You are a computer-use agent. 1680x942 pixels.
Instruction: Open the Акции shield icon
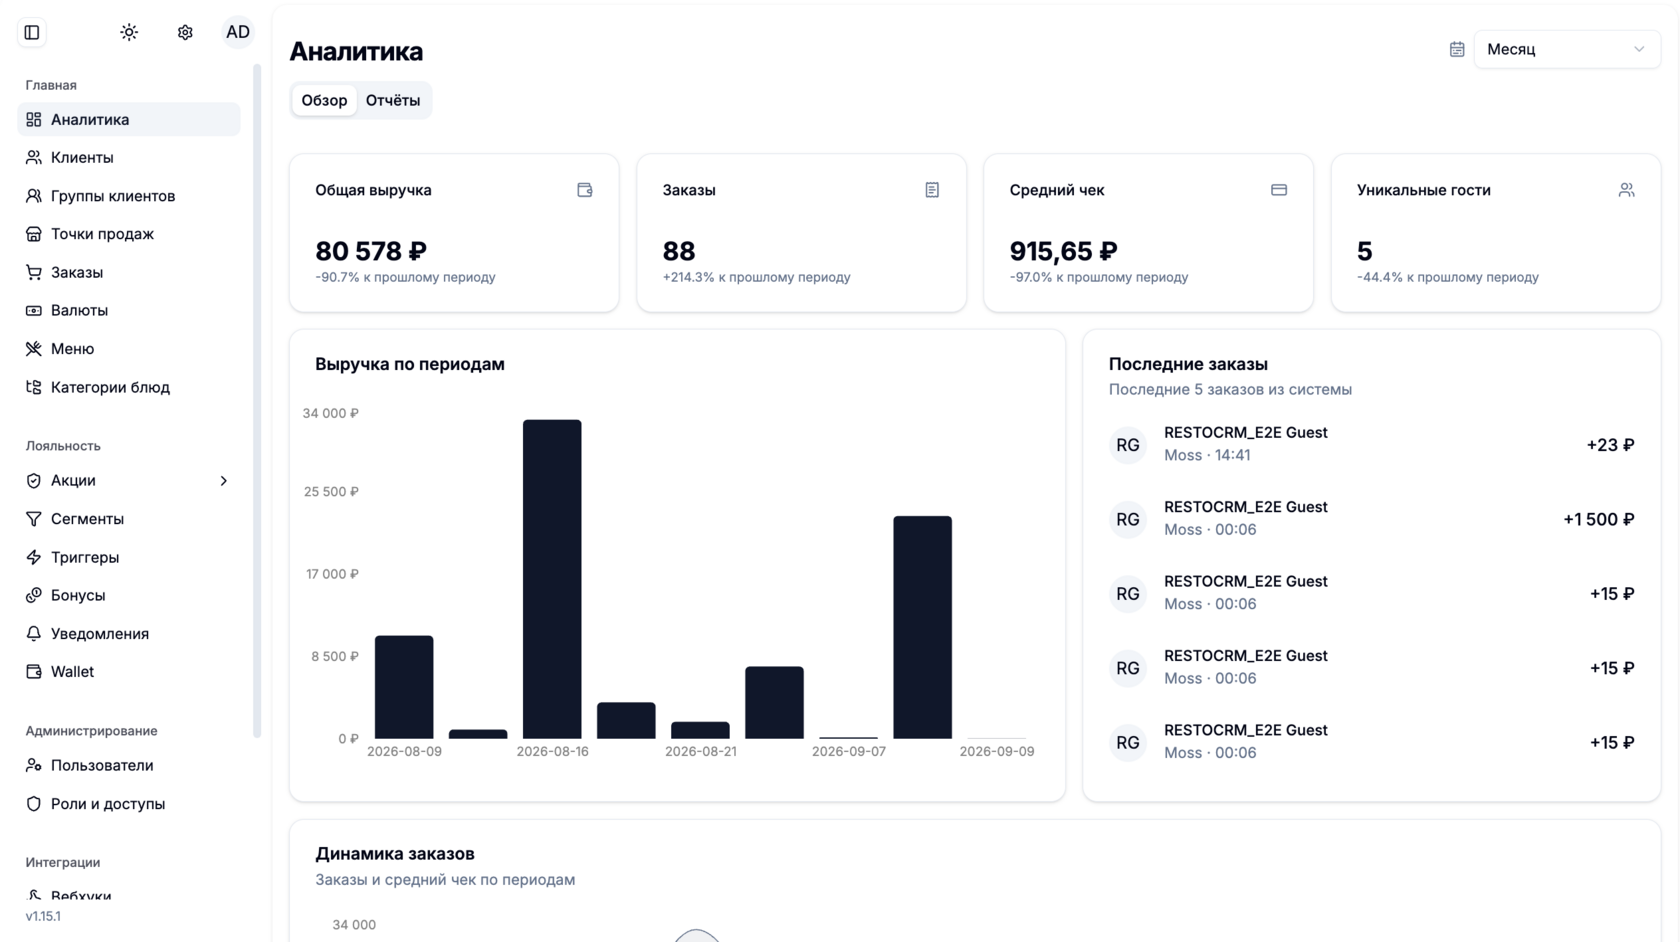[x=34, y=481]
